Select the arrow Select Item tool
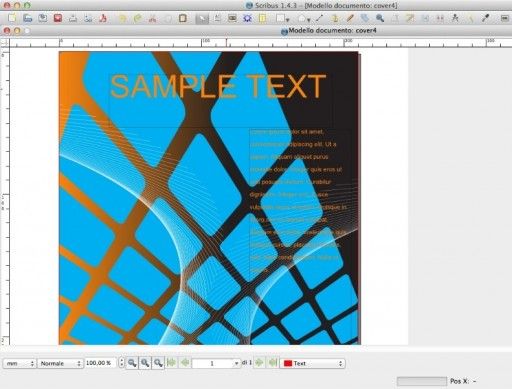This screenshot has width=512, height=389. (202, 18)
